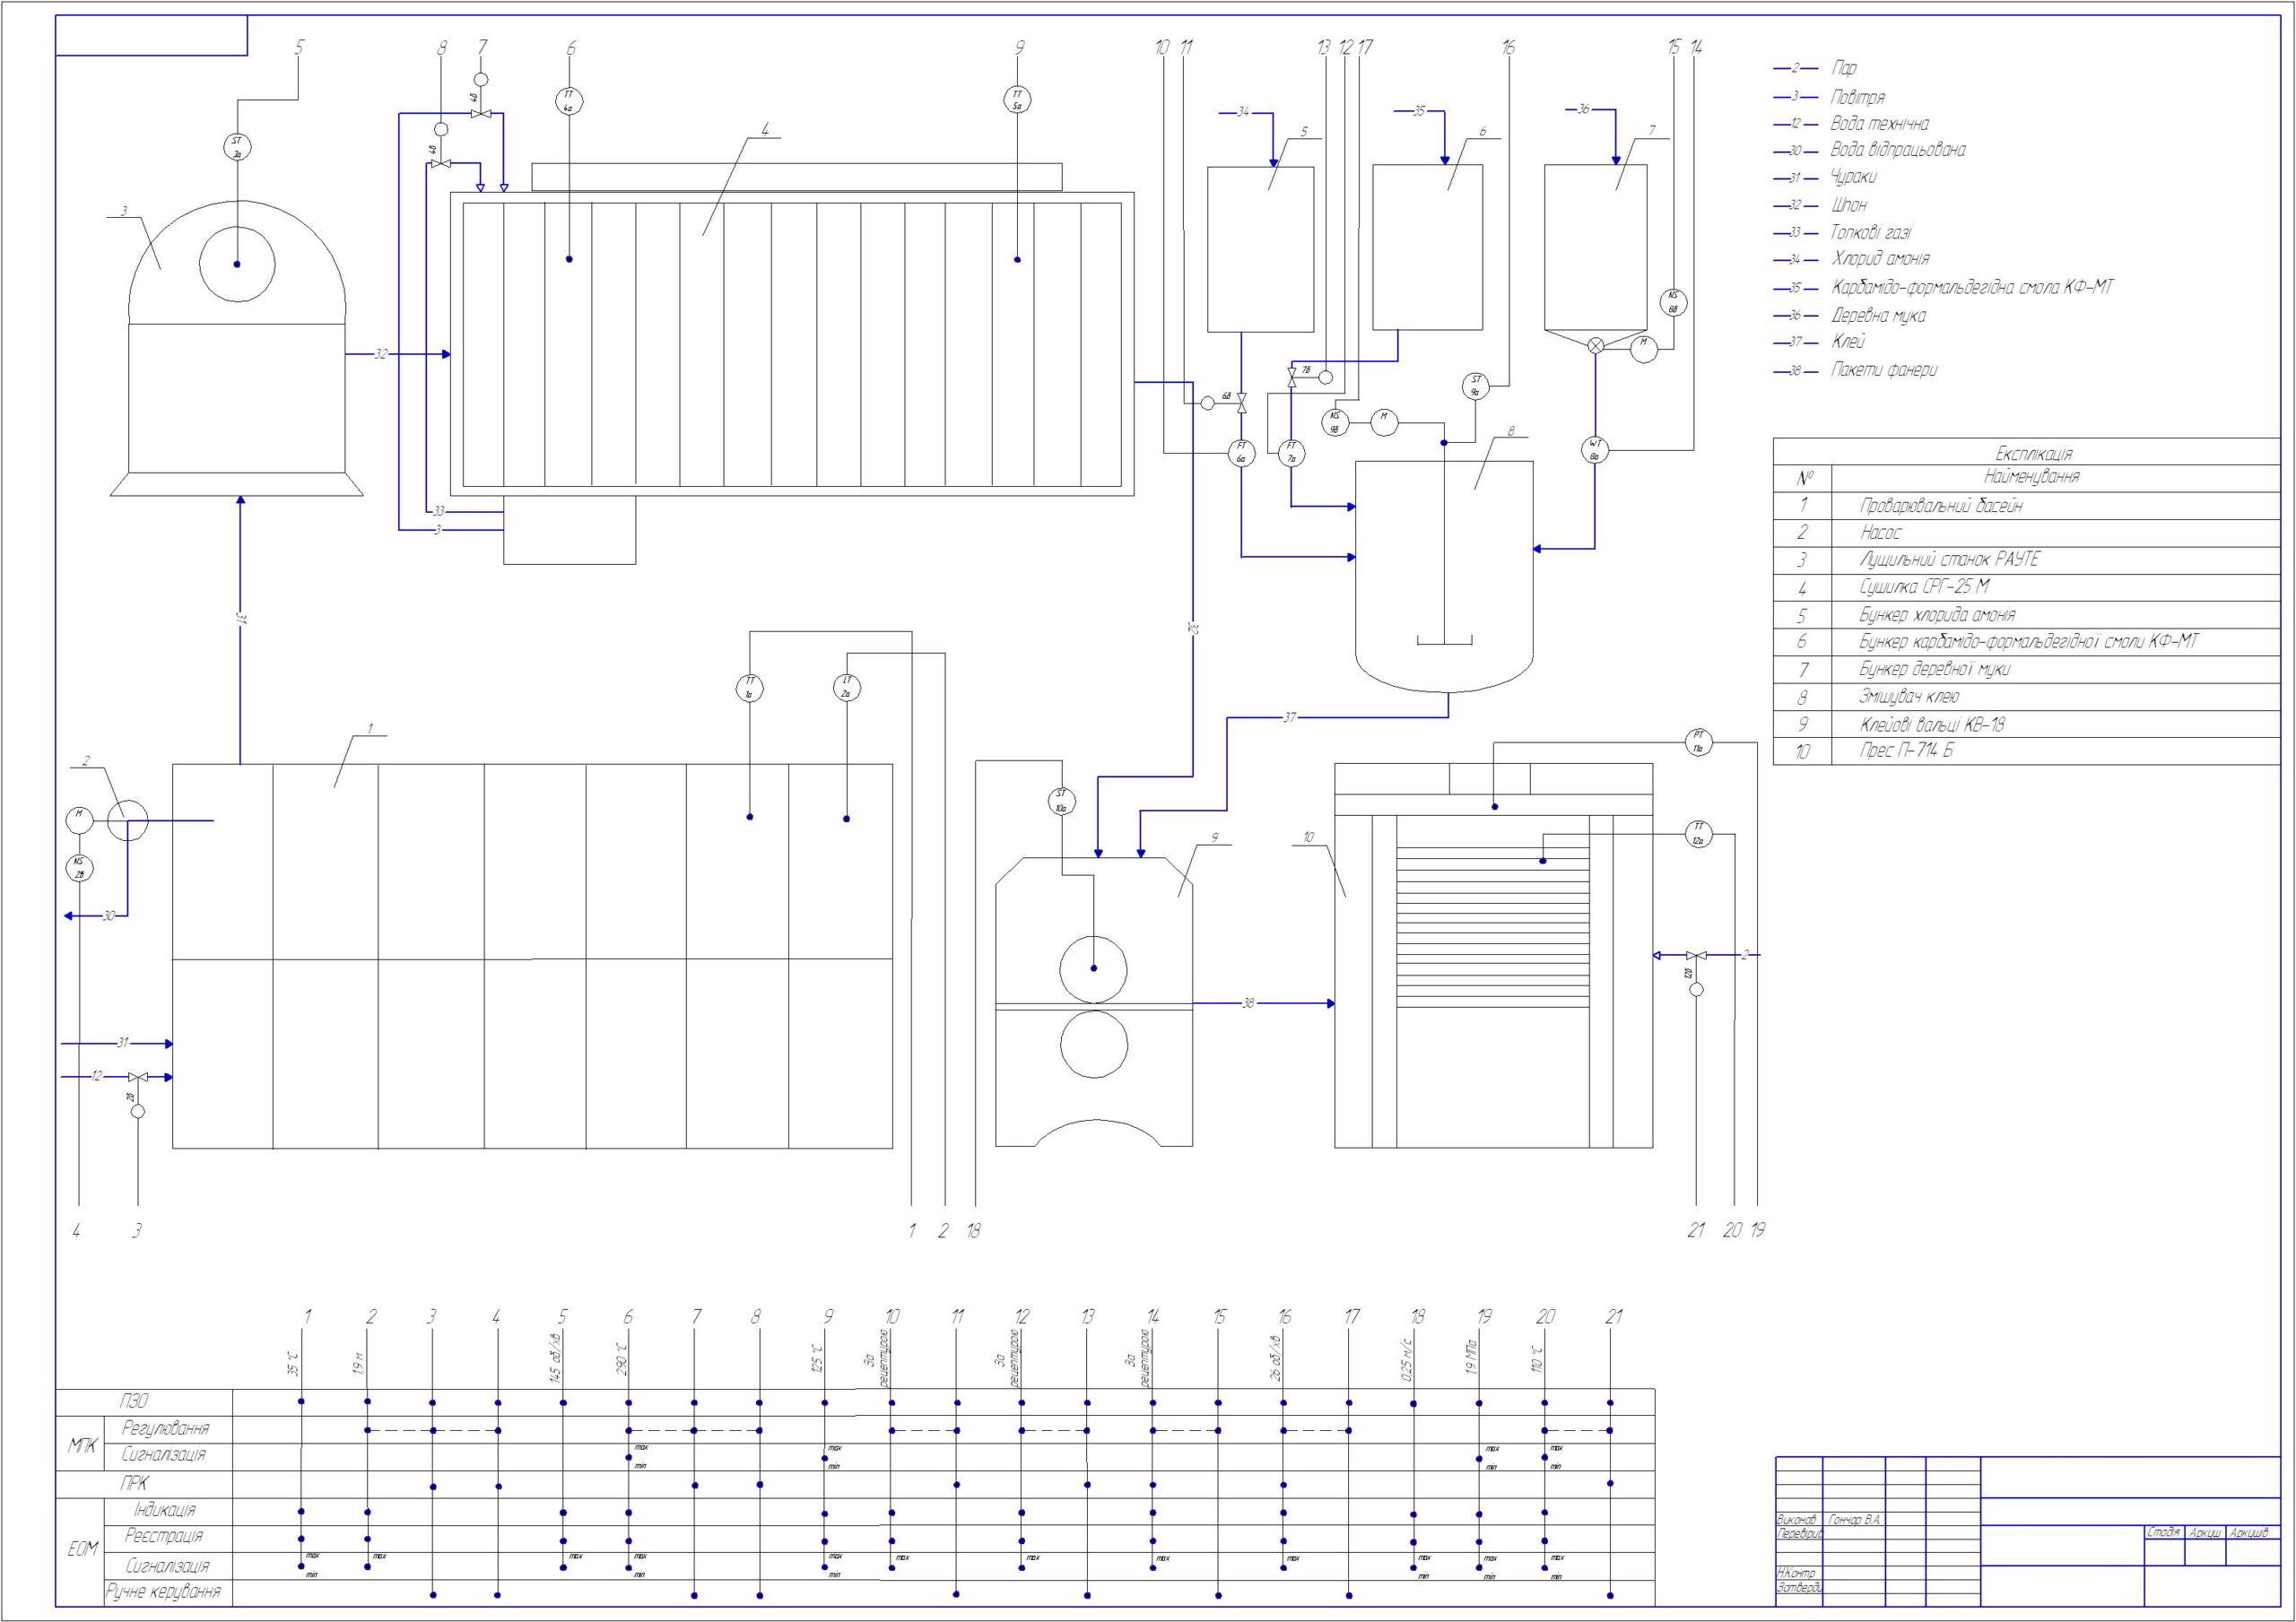The height and width of the screenshot is (1622, 2296).
Task: Select the pump circle symbol labeled 2
Action: 127,821
